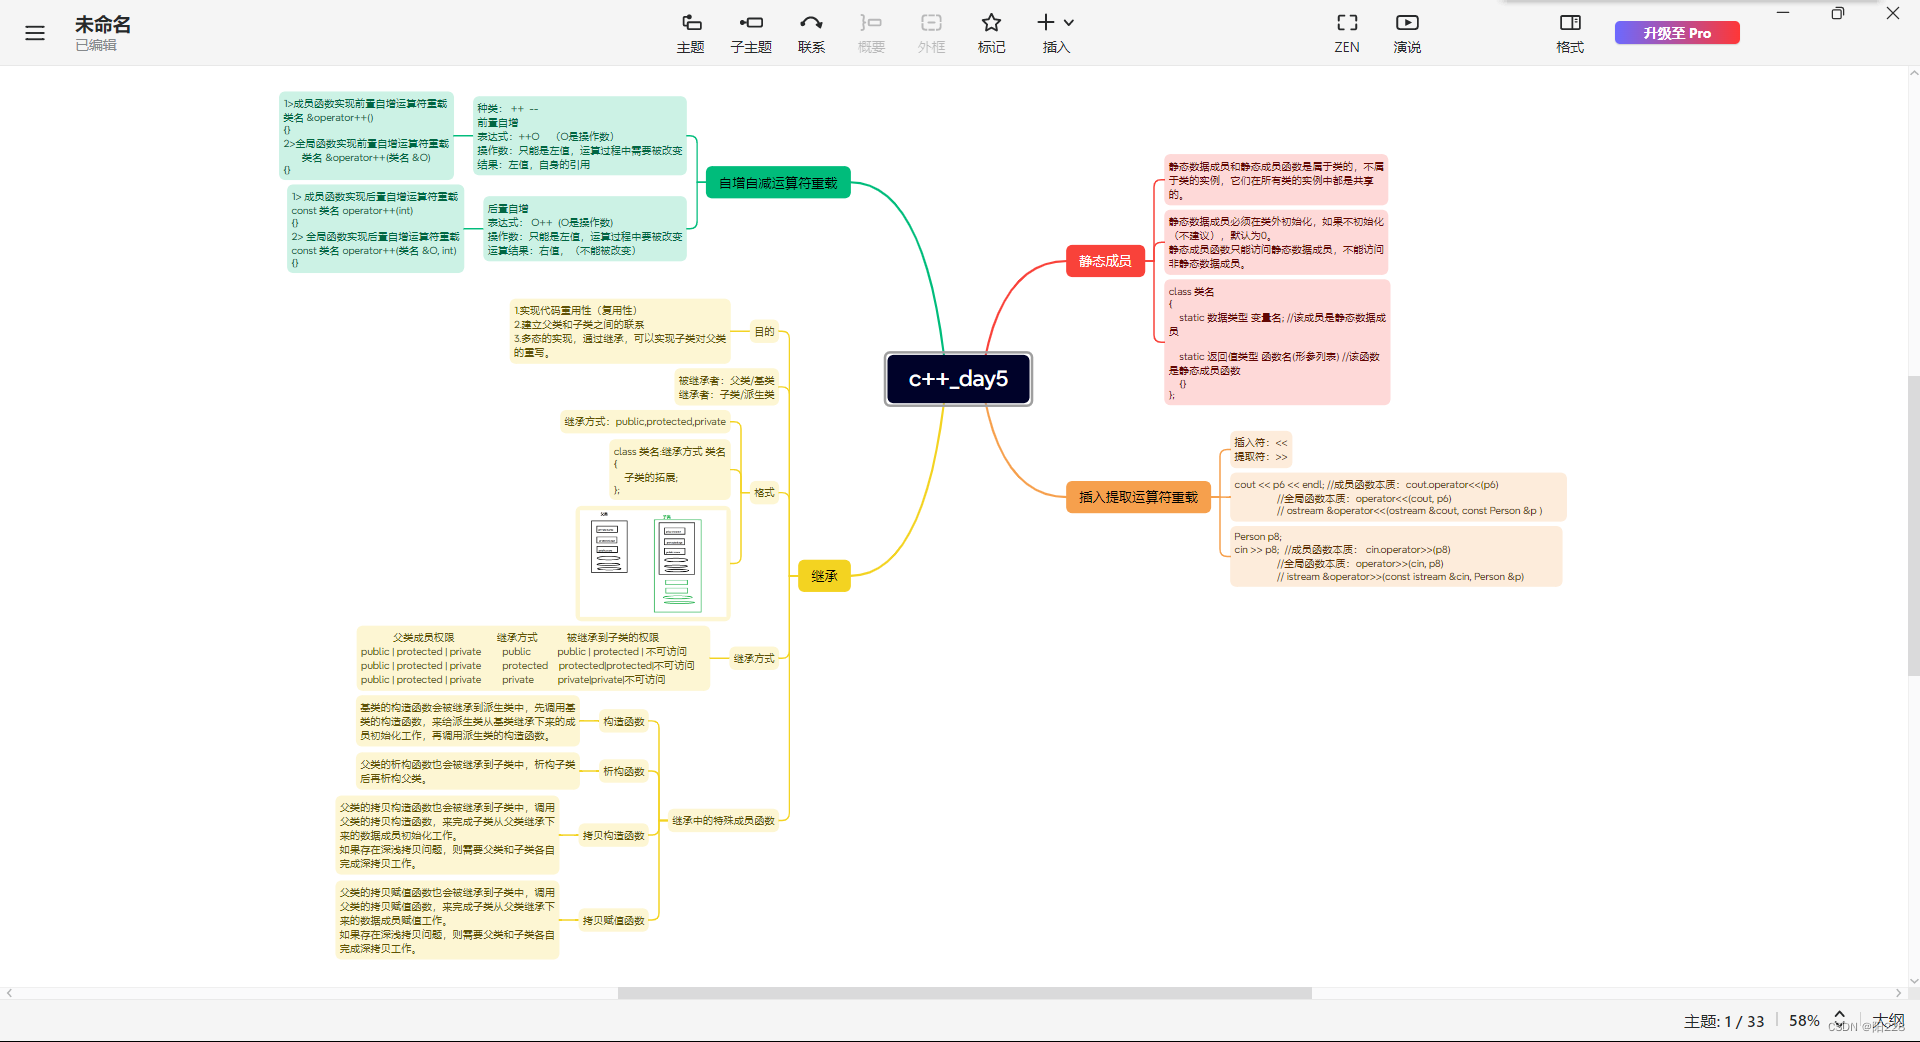Select the 插入符: << 提取符: >> node

(x=1260, y=450)
